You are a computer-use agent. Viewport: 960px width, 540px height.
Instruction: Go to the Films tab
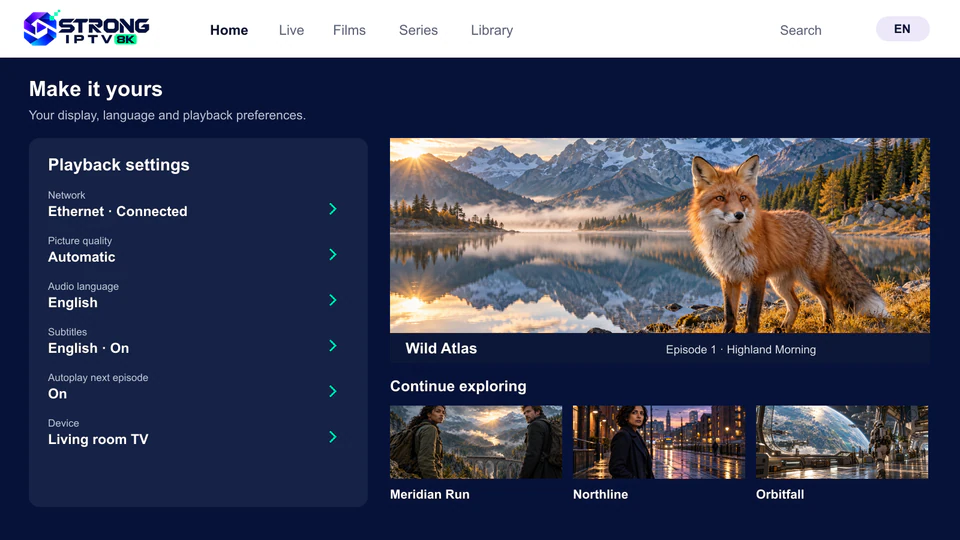tap(349, 30)
